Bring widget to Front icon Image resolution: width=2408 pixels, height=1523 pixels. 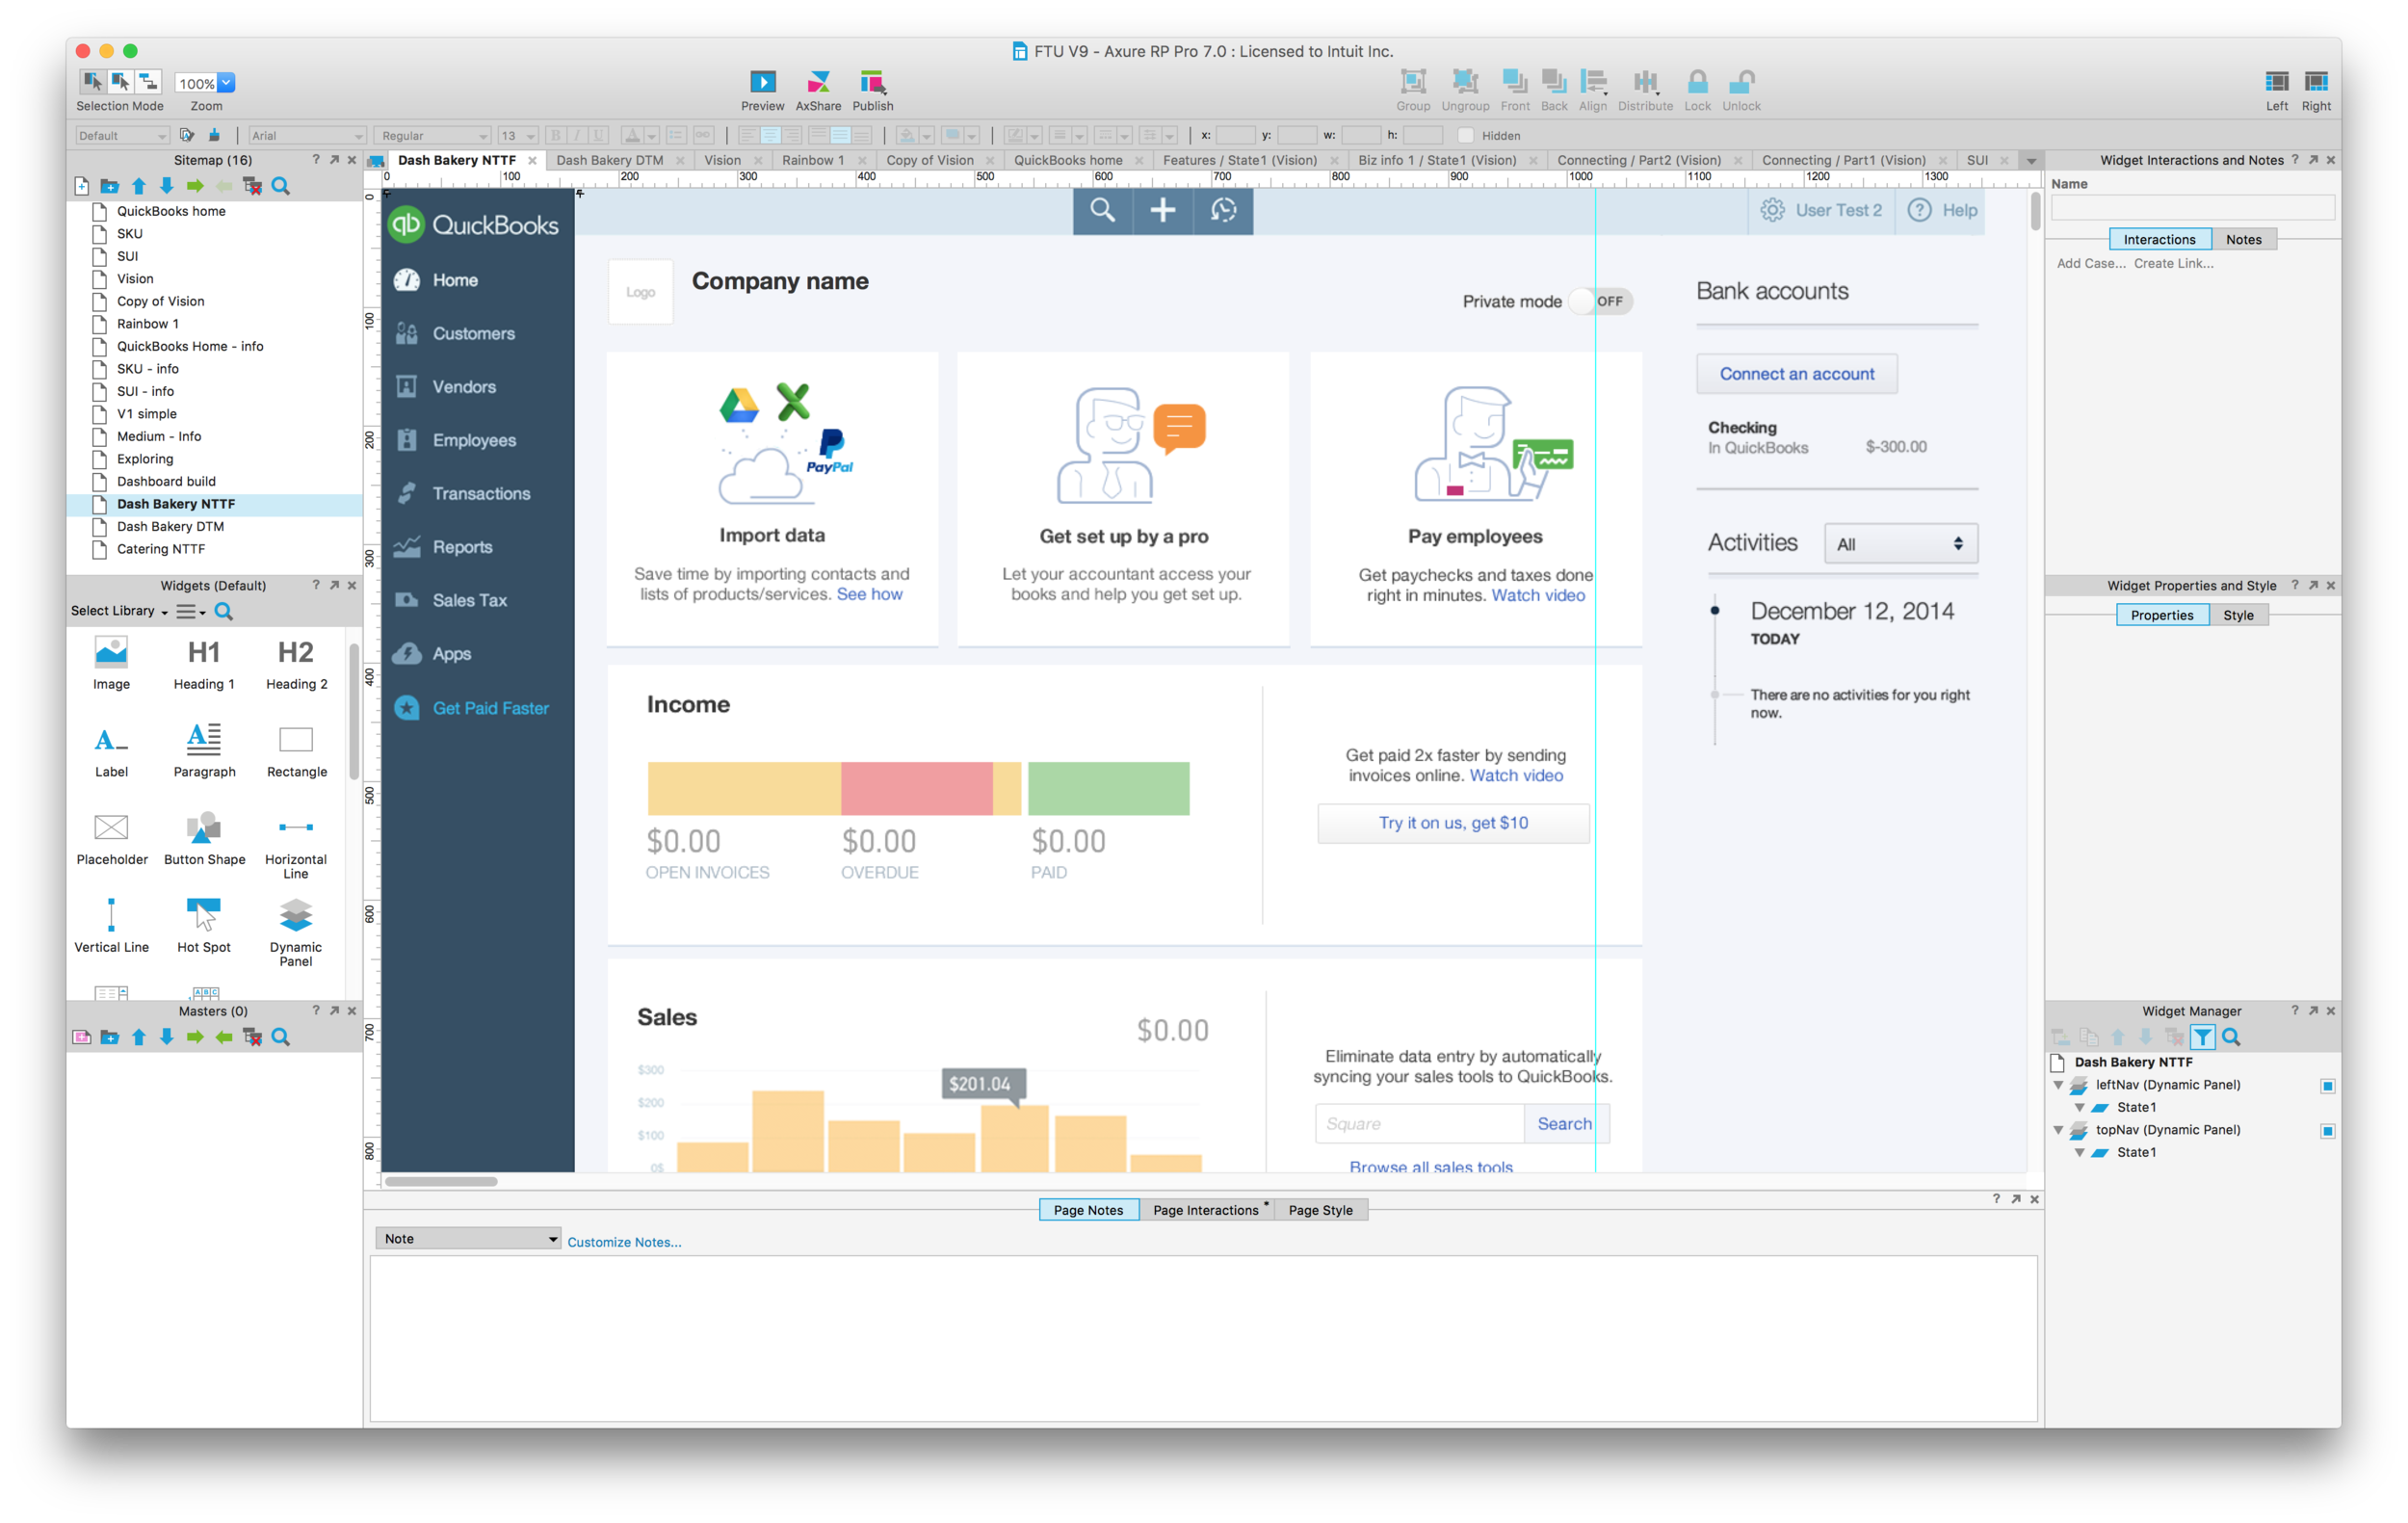1514,81
